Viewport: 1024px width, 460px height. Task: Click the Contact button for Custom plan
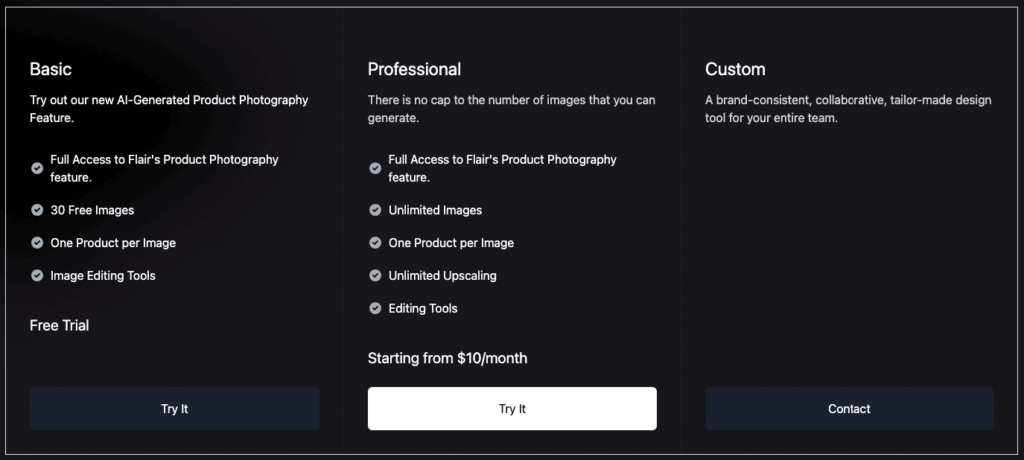(849, 408)
